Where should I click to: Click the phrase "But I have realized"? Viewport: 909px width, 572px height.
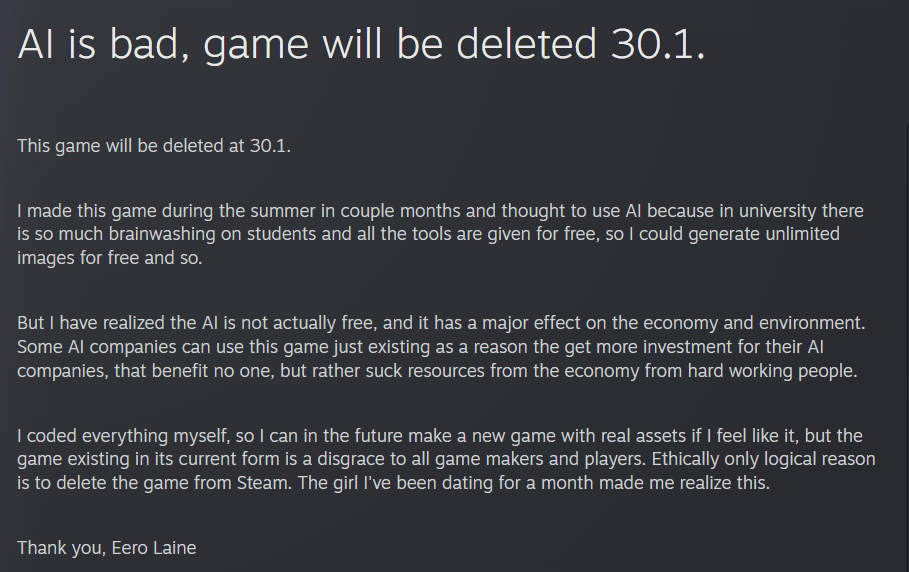coord(91,324)
